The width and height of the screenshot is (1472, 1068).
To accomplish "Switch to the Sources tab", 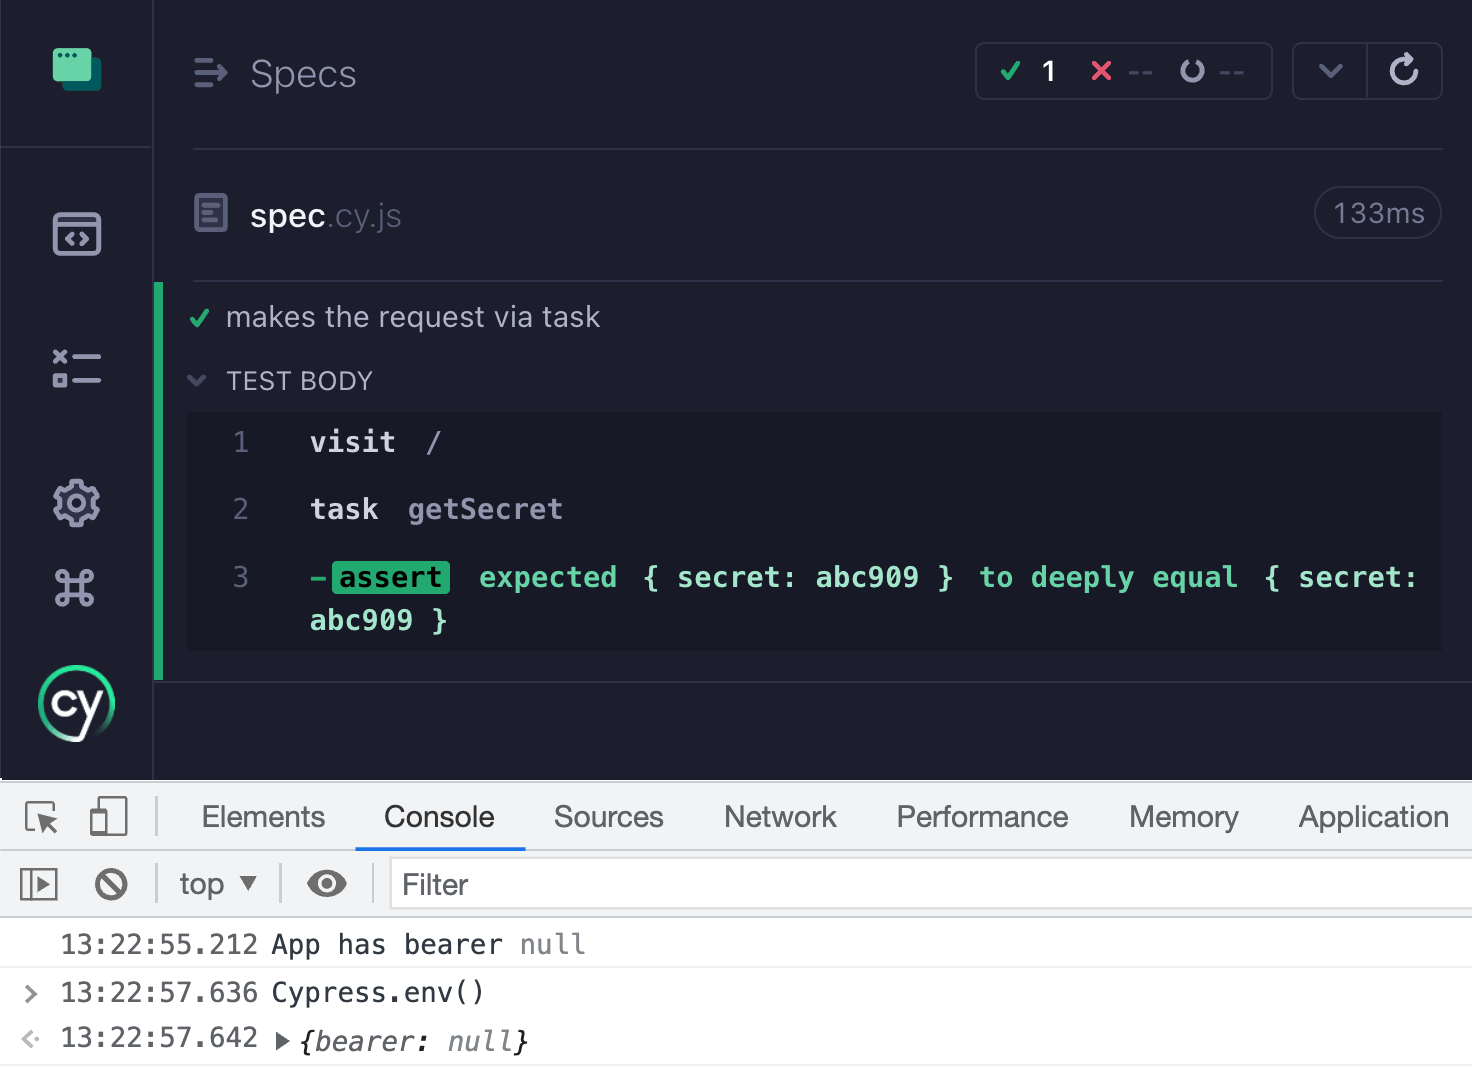I will (608, 817).
